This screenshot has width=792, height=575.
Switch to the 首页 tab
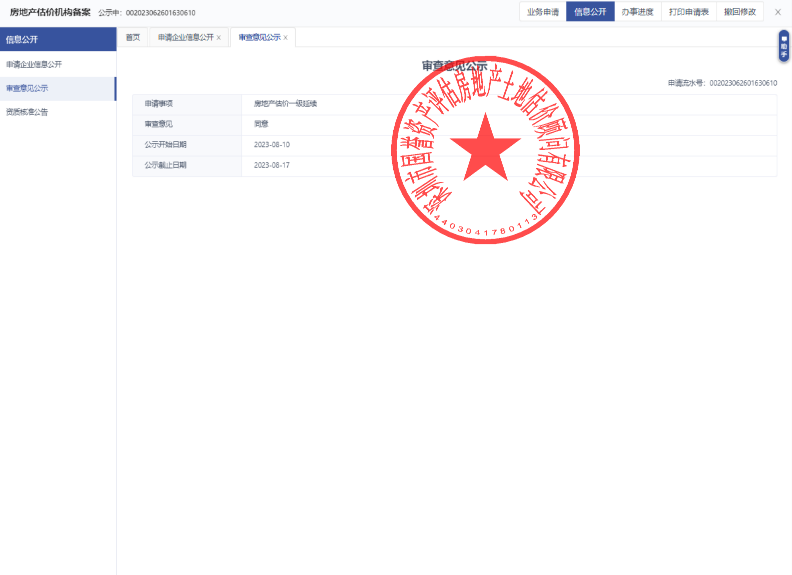133,38
